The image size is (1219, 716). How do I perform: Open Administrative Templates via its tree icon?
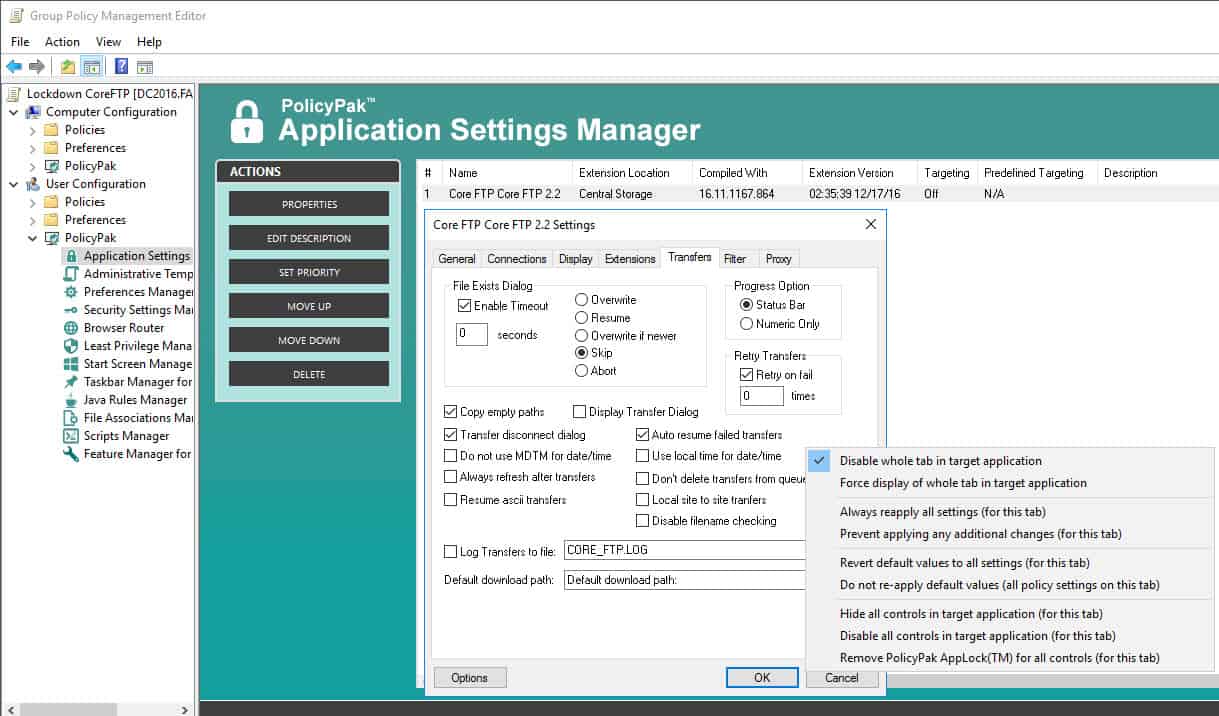click(x=71, y=274)
